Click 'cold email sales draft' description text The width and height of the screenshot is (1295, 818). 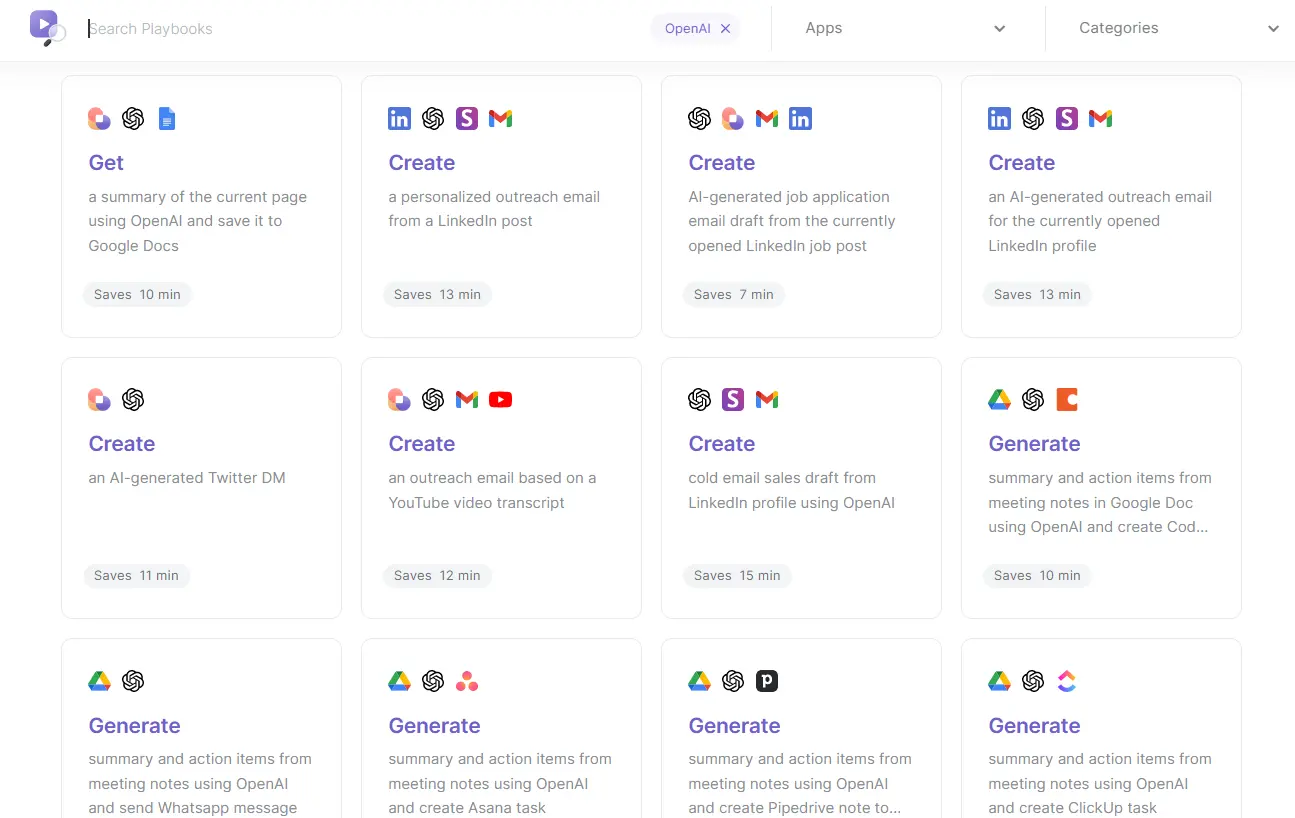click(792, 490)
